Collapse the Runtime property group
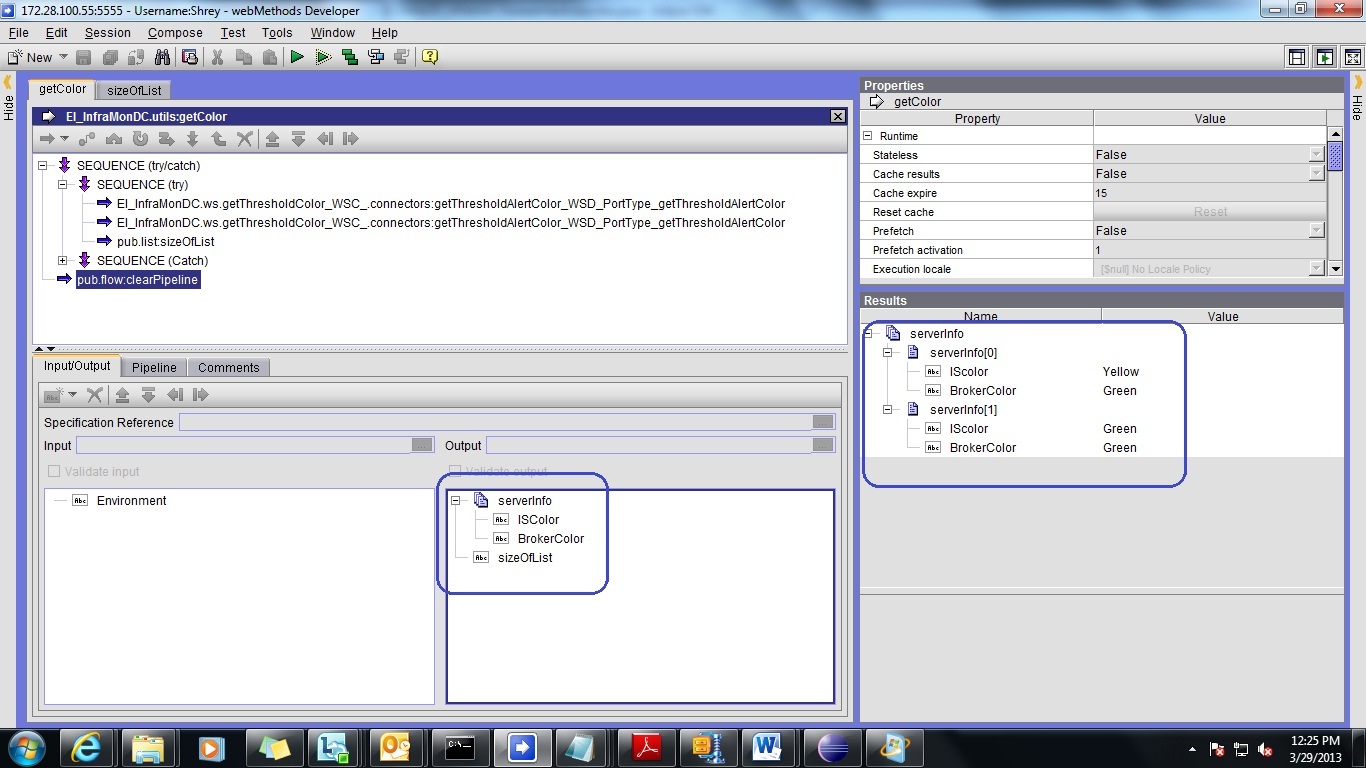Viewport: 1366px width, 768px height. pyautogui.click(x=868, y=136)
